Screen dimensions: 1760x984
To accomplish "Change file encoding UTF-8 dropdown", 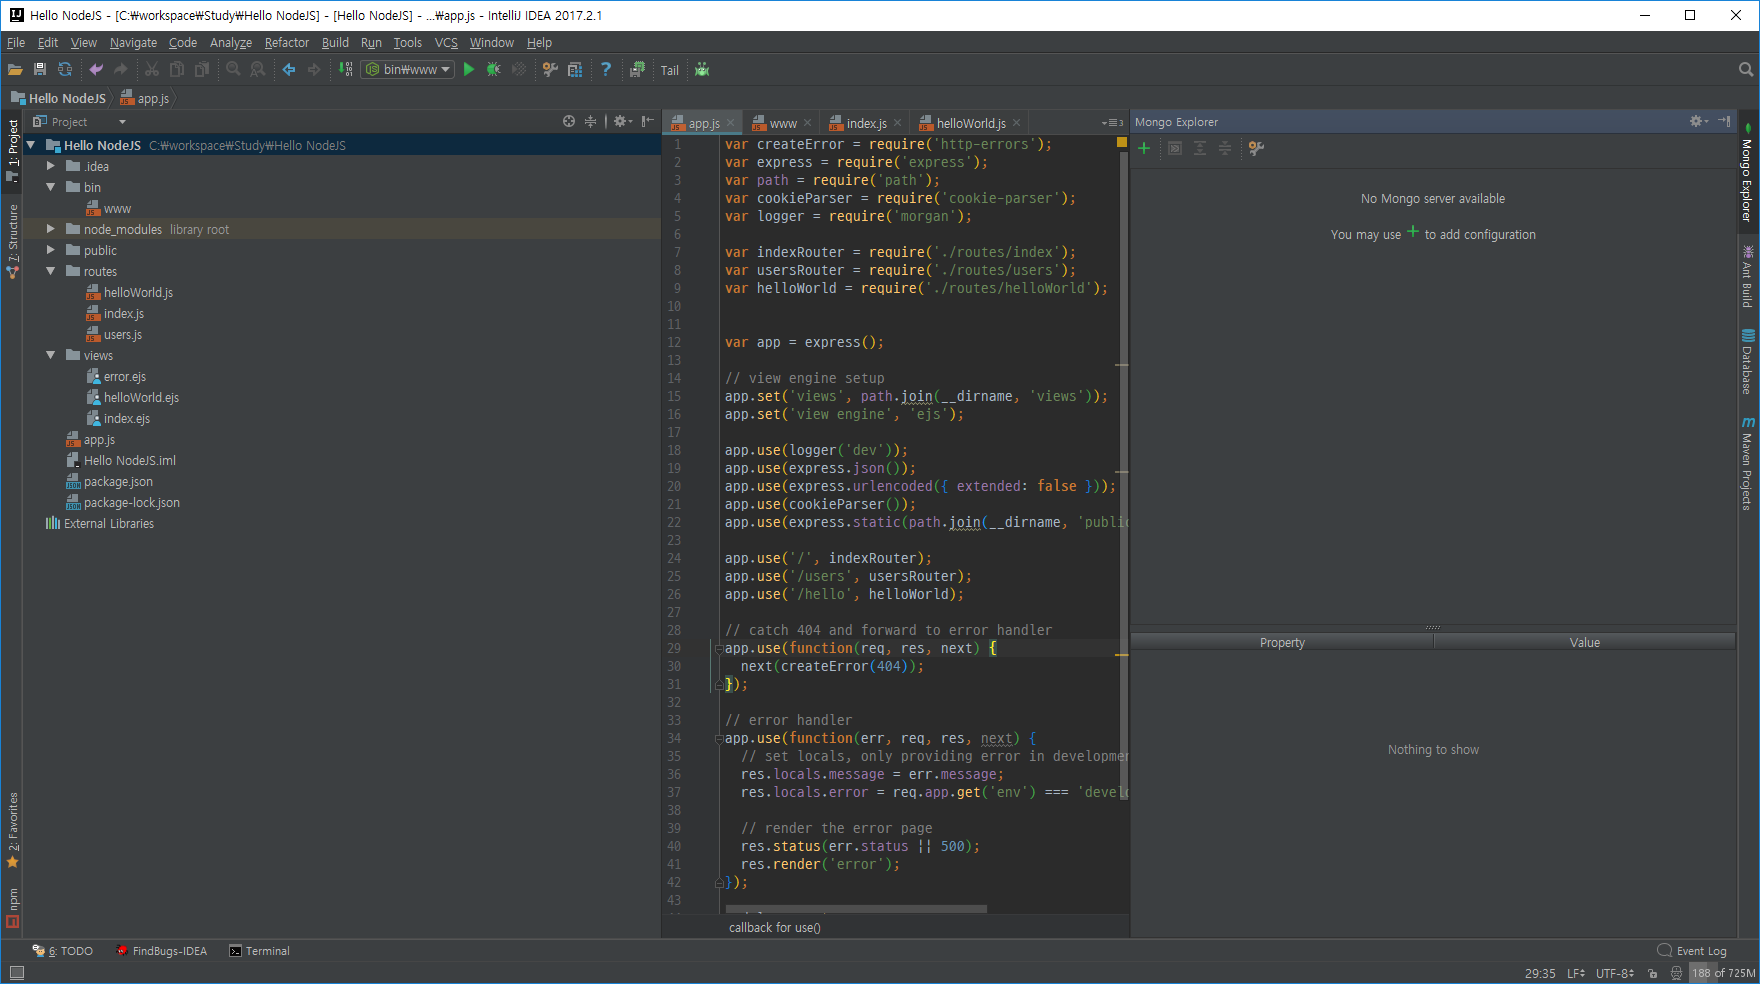I will coord(1615,973).
